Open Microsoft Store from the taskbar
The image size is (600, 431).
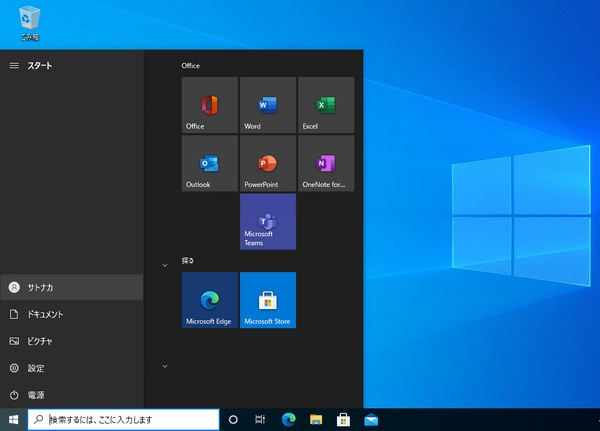343,420
